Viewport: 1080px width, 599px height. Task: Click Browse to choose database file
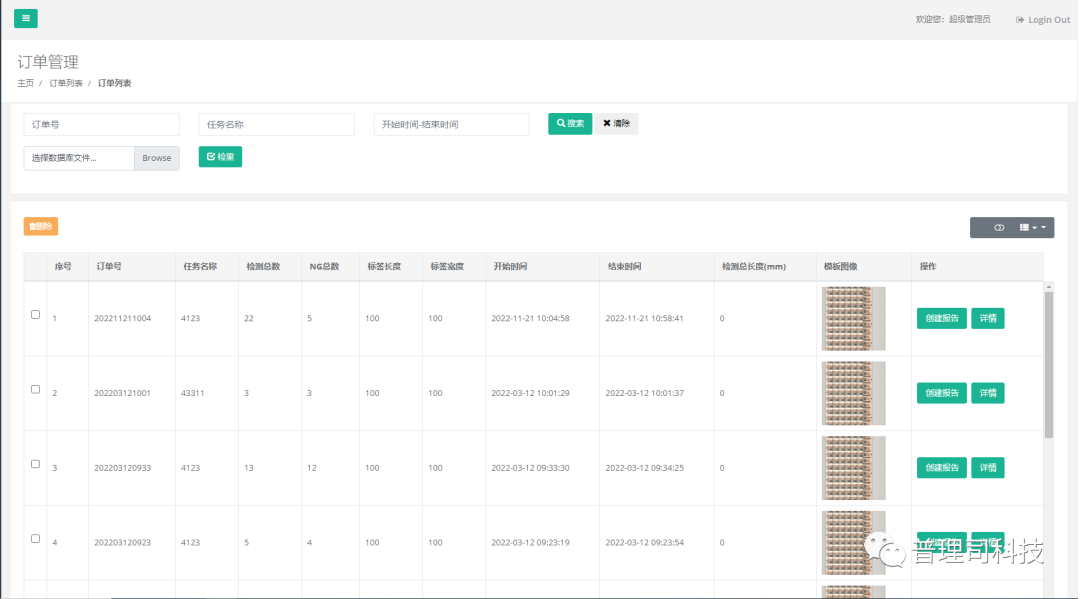(x=157, y=158)
